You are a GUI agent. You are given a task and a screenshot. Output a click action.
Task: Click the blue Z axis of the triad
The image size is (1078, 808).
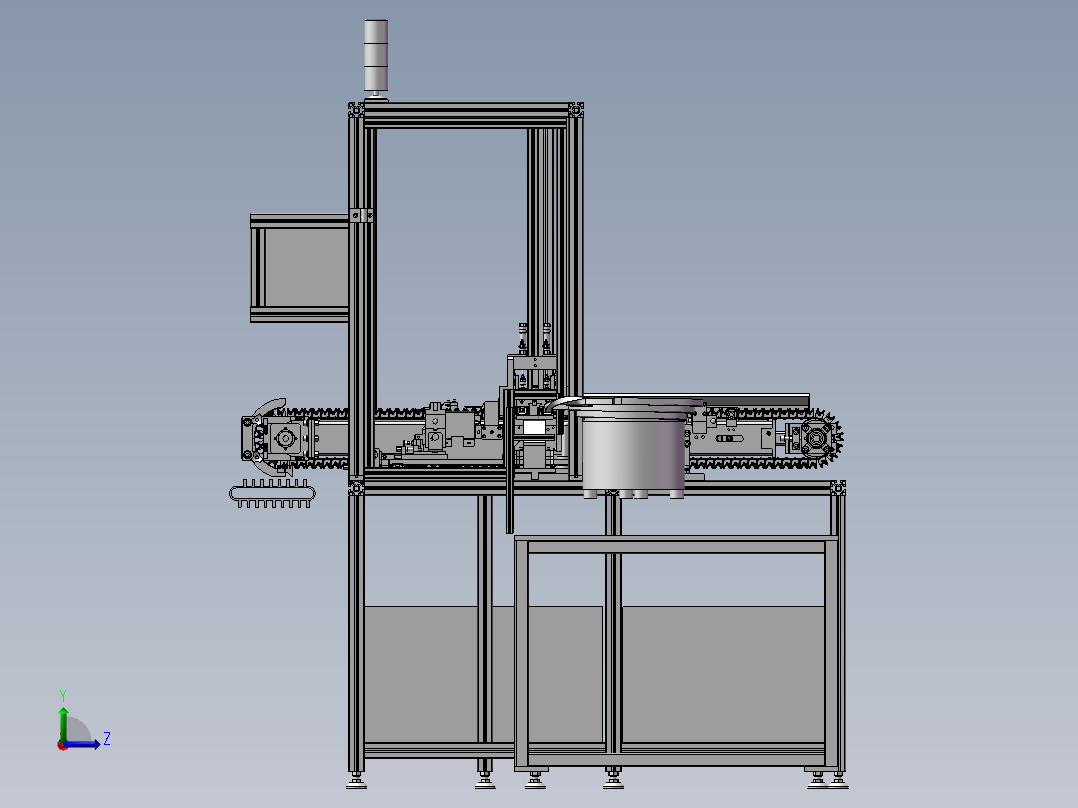(x=82, y=744)
